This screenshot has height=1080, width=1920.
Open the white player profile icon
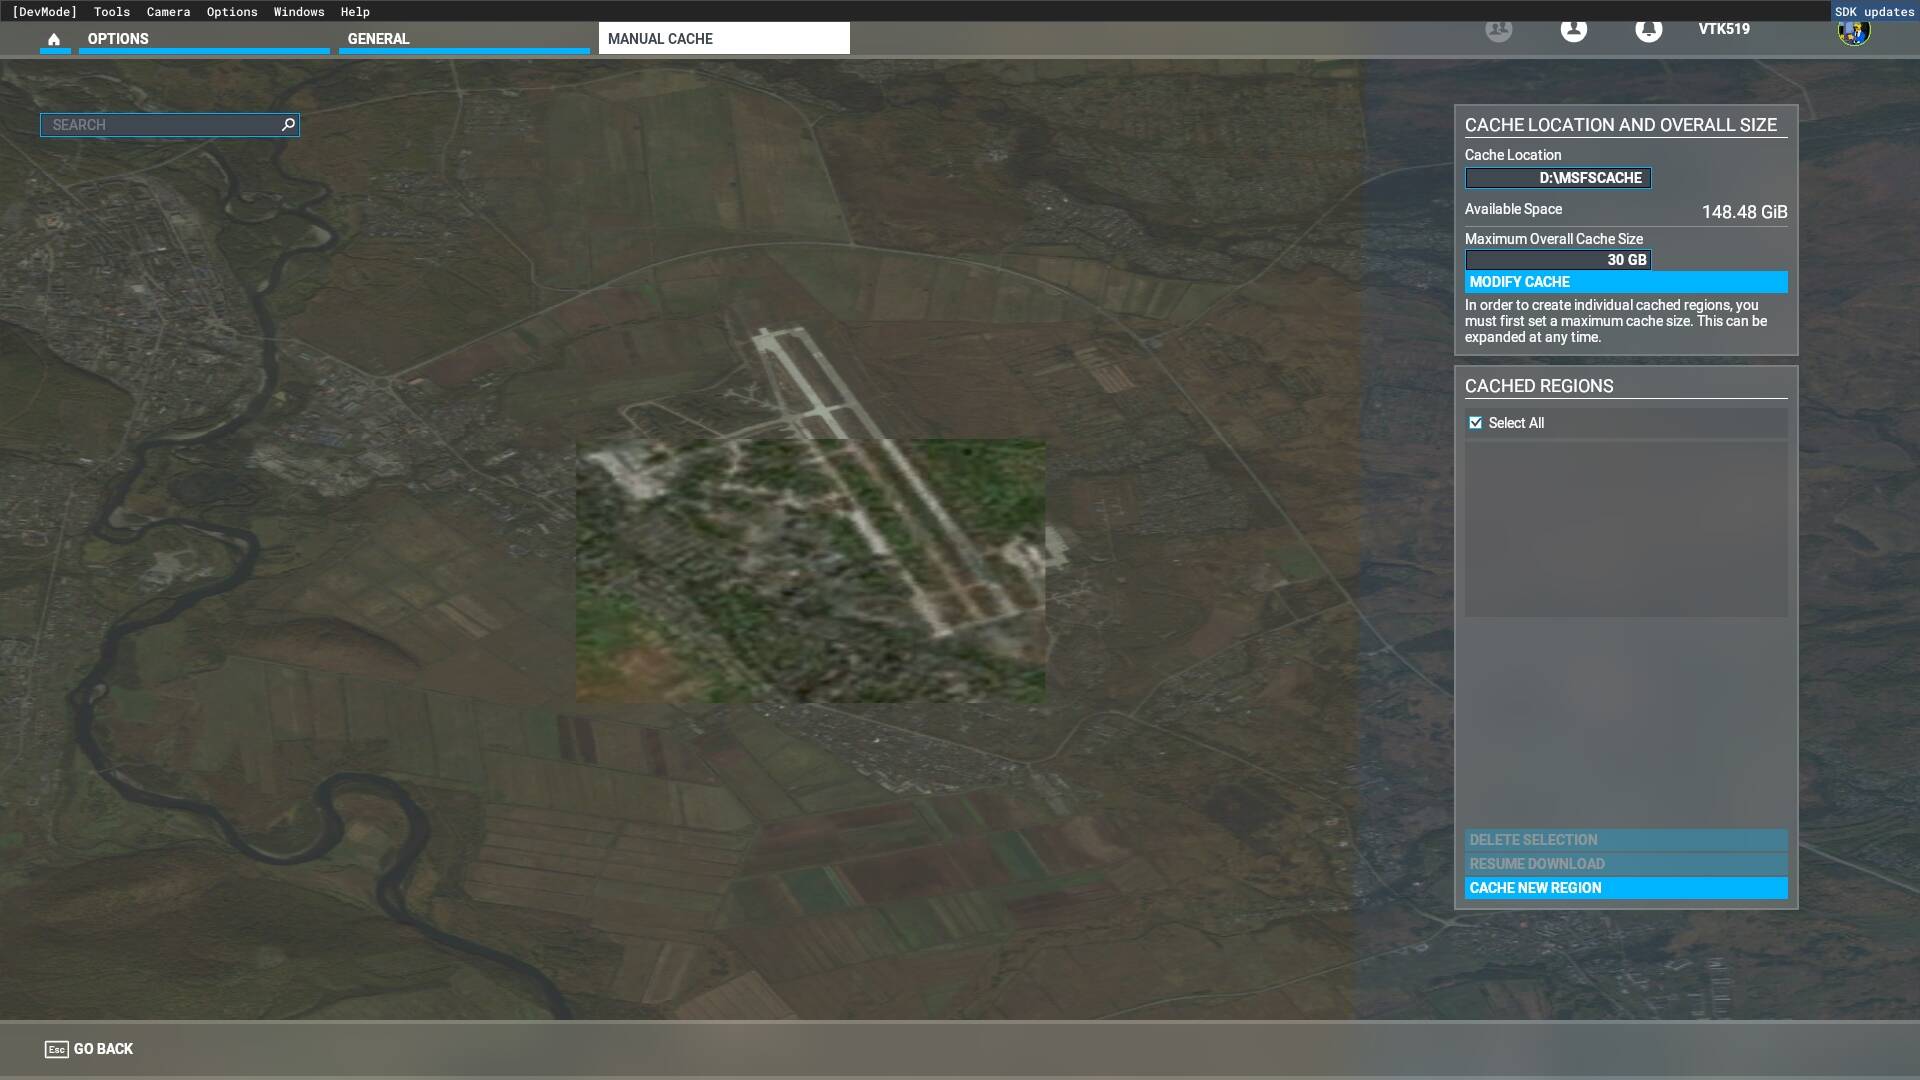tap(1573, 29)
